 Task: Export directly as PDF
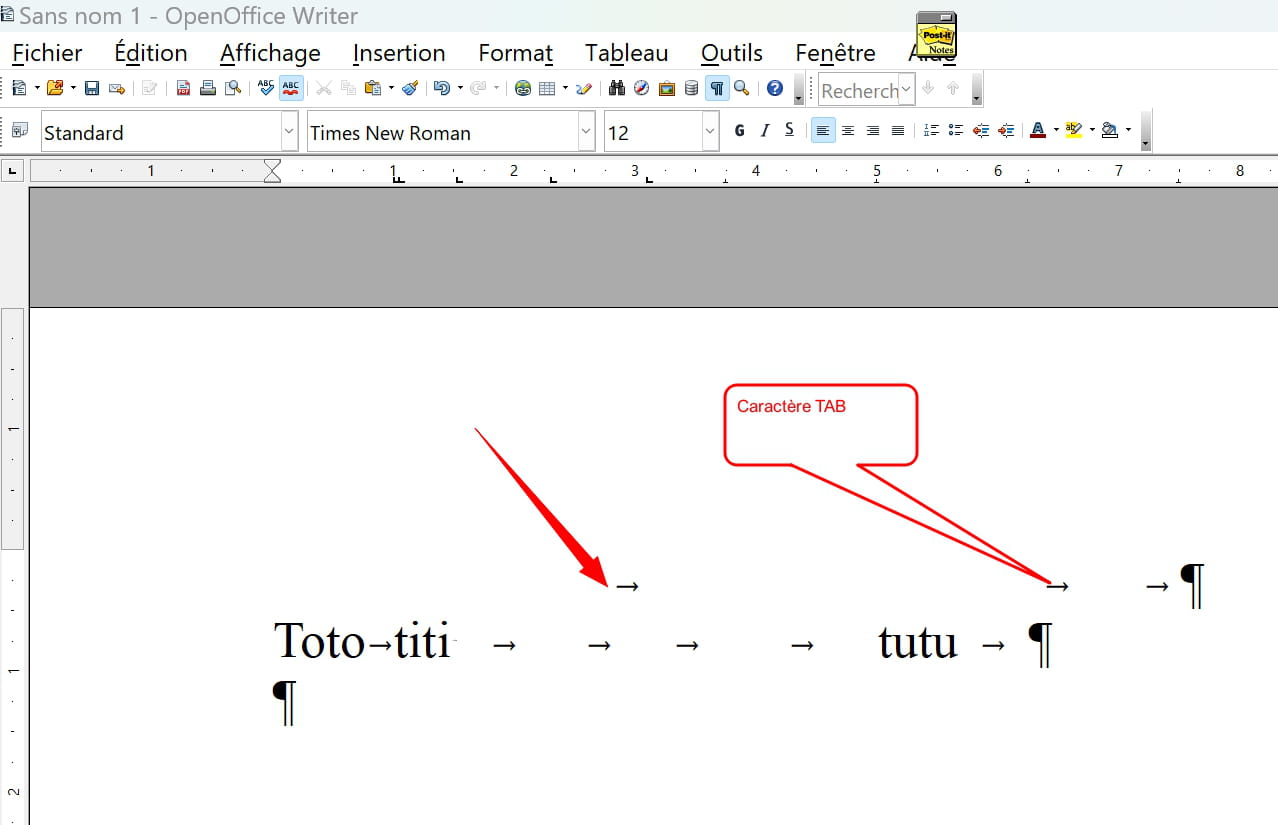(x=183, y=89)
